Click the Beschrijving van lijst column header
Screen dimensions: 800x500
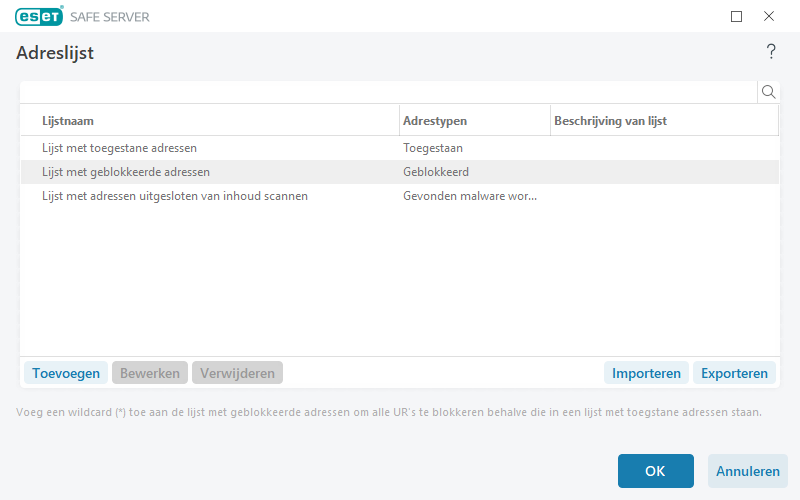[665, 121]
